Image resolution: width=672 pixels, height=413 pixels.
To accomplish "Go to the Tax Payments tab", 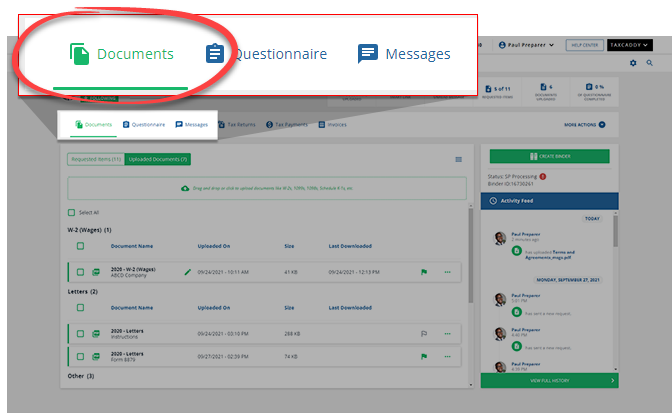I will coord(287,125).
